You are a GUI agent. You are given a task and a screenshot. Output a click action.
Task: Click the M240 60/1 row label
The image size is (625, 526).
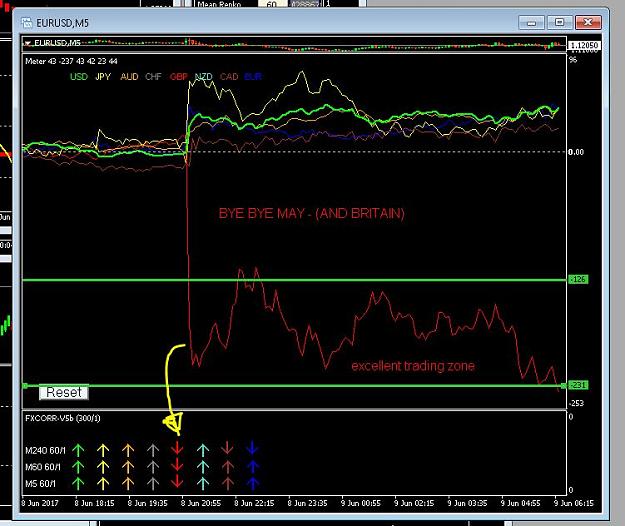point(45,451)
